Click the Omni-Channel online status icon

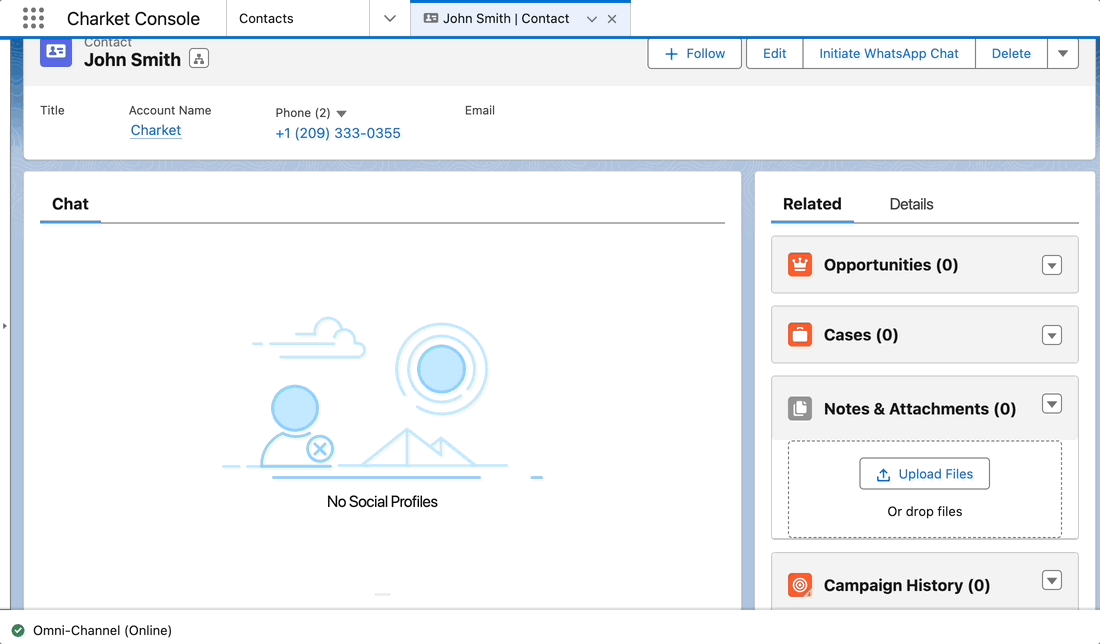tap(18, 630)
